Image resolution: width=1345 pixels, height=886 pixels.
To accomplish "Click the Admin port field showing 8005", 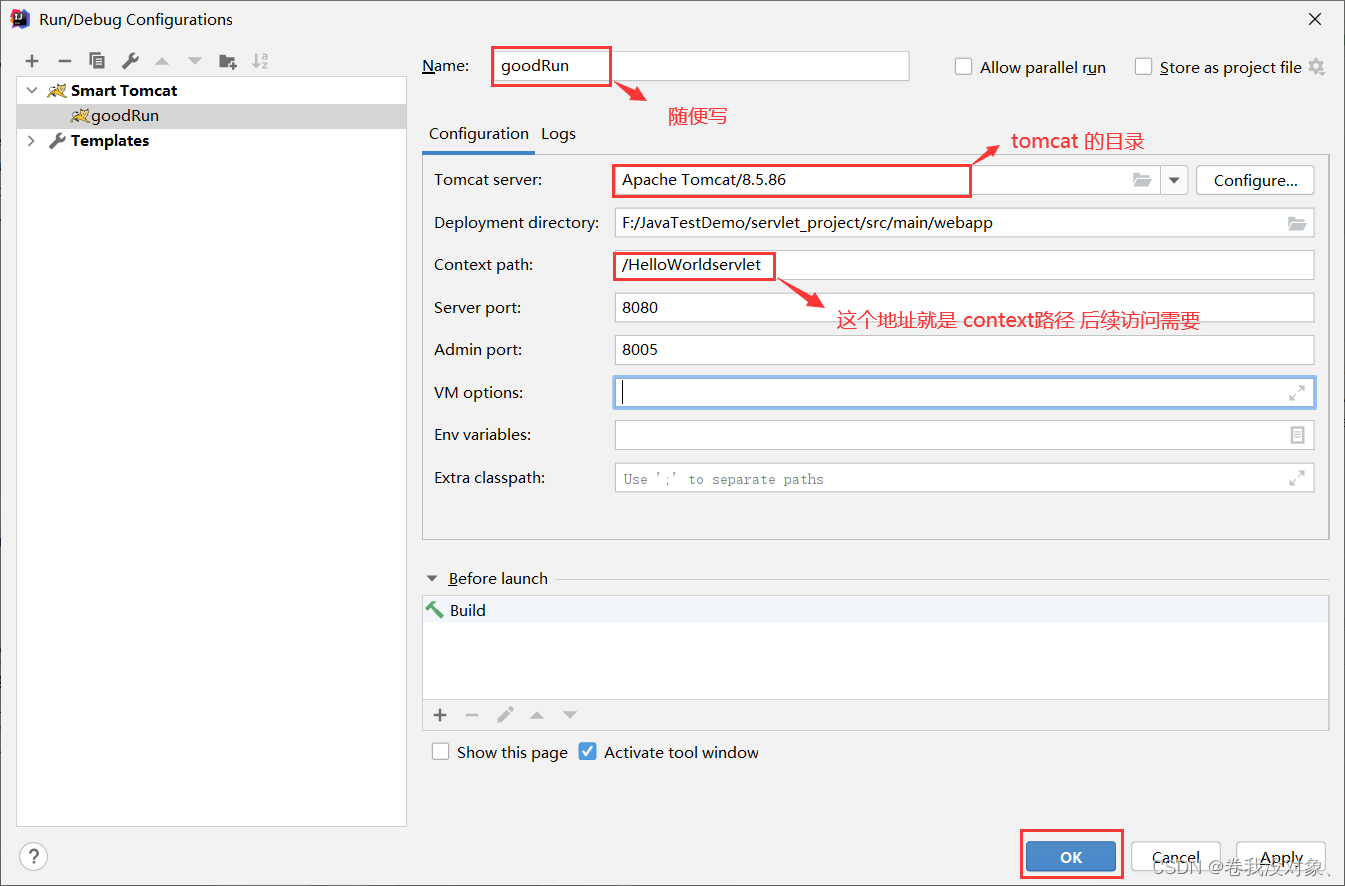I will tap(964, 350).
